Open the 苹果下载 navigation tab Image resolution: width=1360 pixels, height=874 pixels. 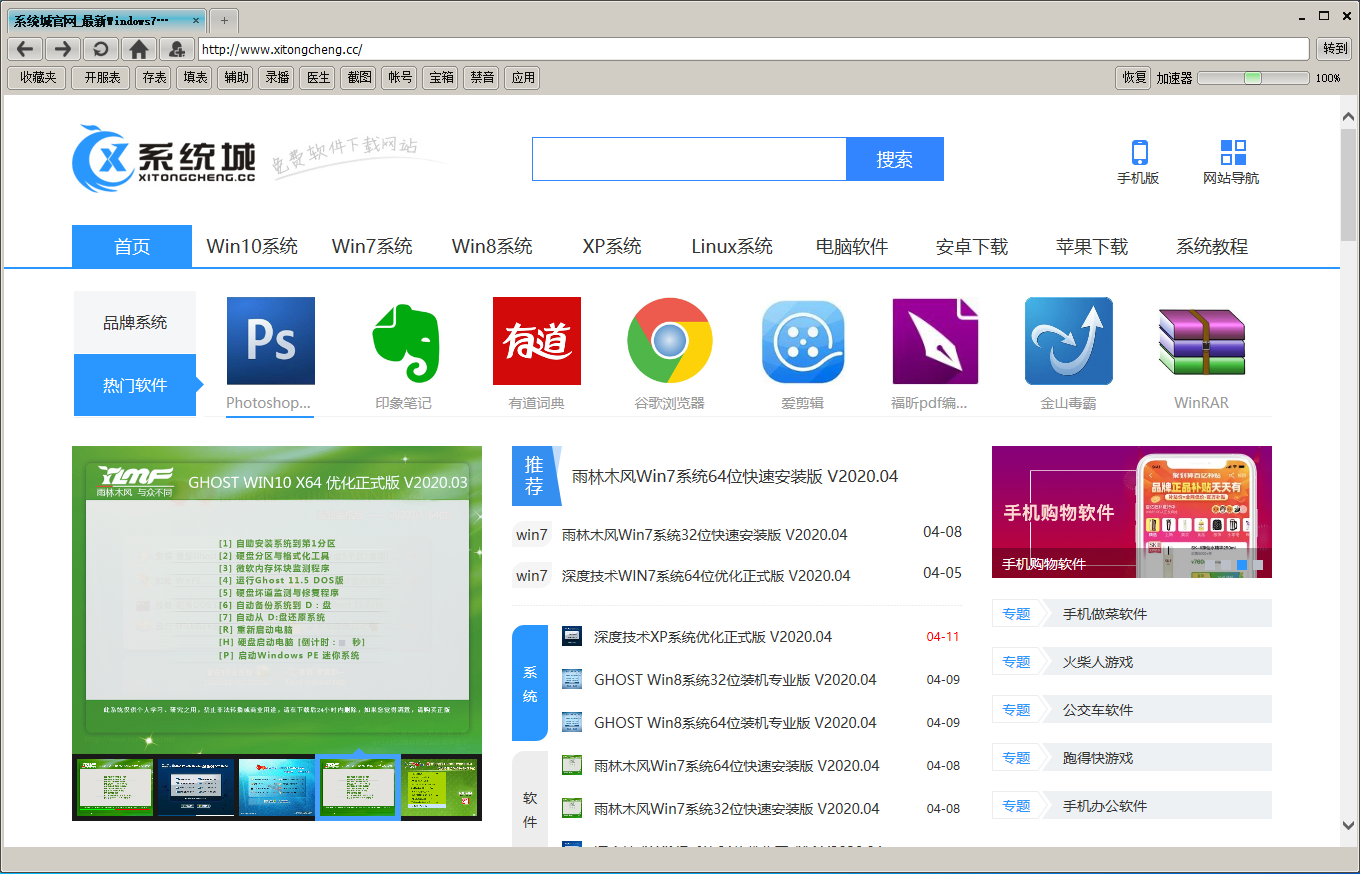tap(1092, 246)
